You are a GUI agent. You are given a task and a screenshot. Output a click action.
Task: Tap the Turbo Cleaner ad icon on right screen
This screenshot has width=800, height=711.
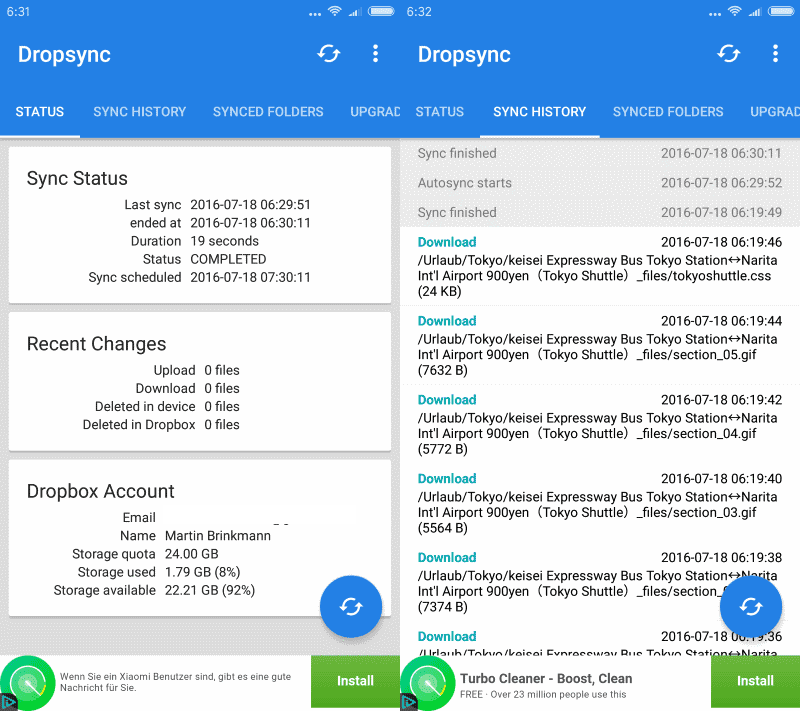tap(428, 683)
